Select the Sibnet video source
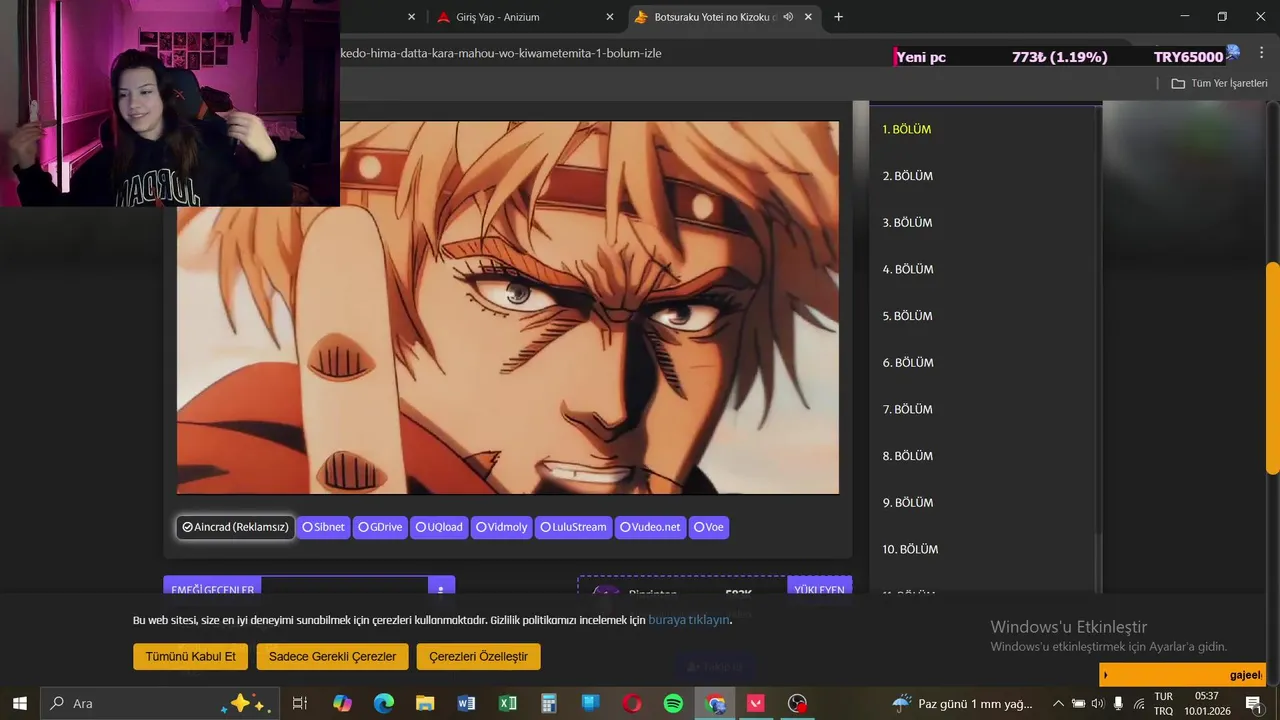1280x720 pixels. pos(323,527)
